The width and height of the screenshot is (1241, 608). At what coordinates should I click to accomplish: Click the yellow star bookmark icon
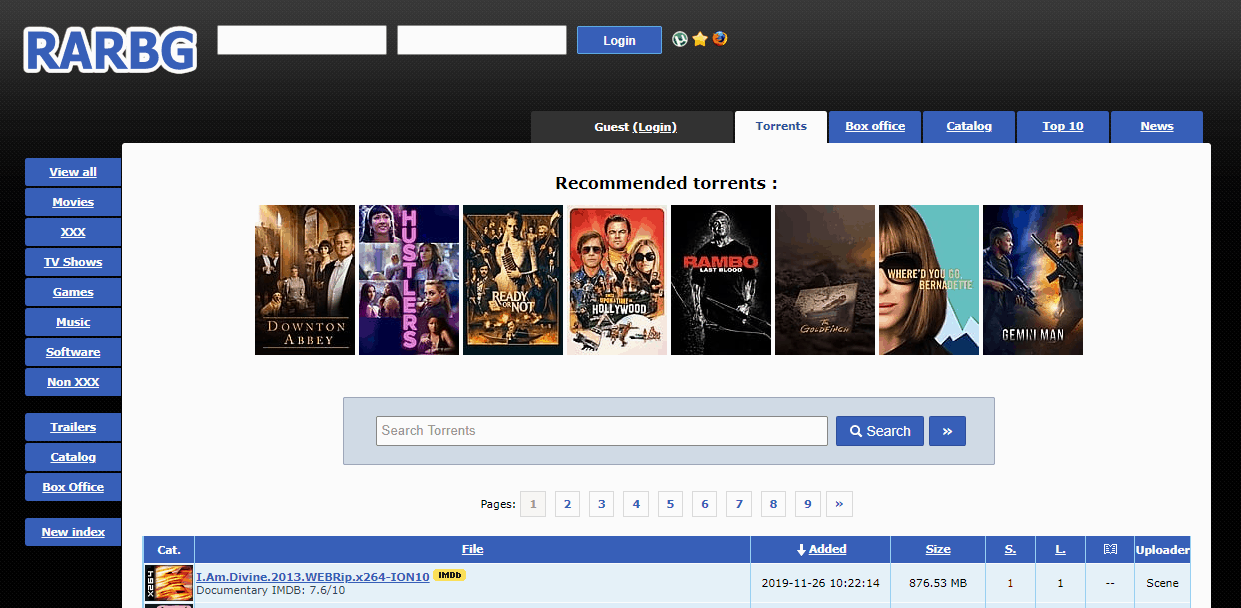[700, 39]
